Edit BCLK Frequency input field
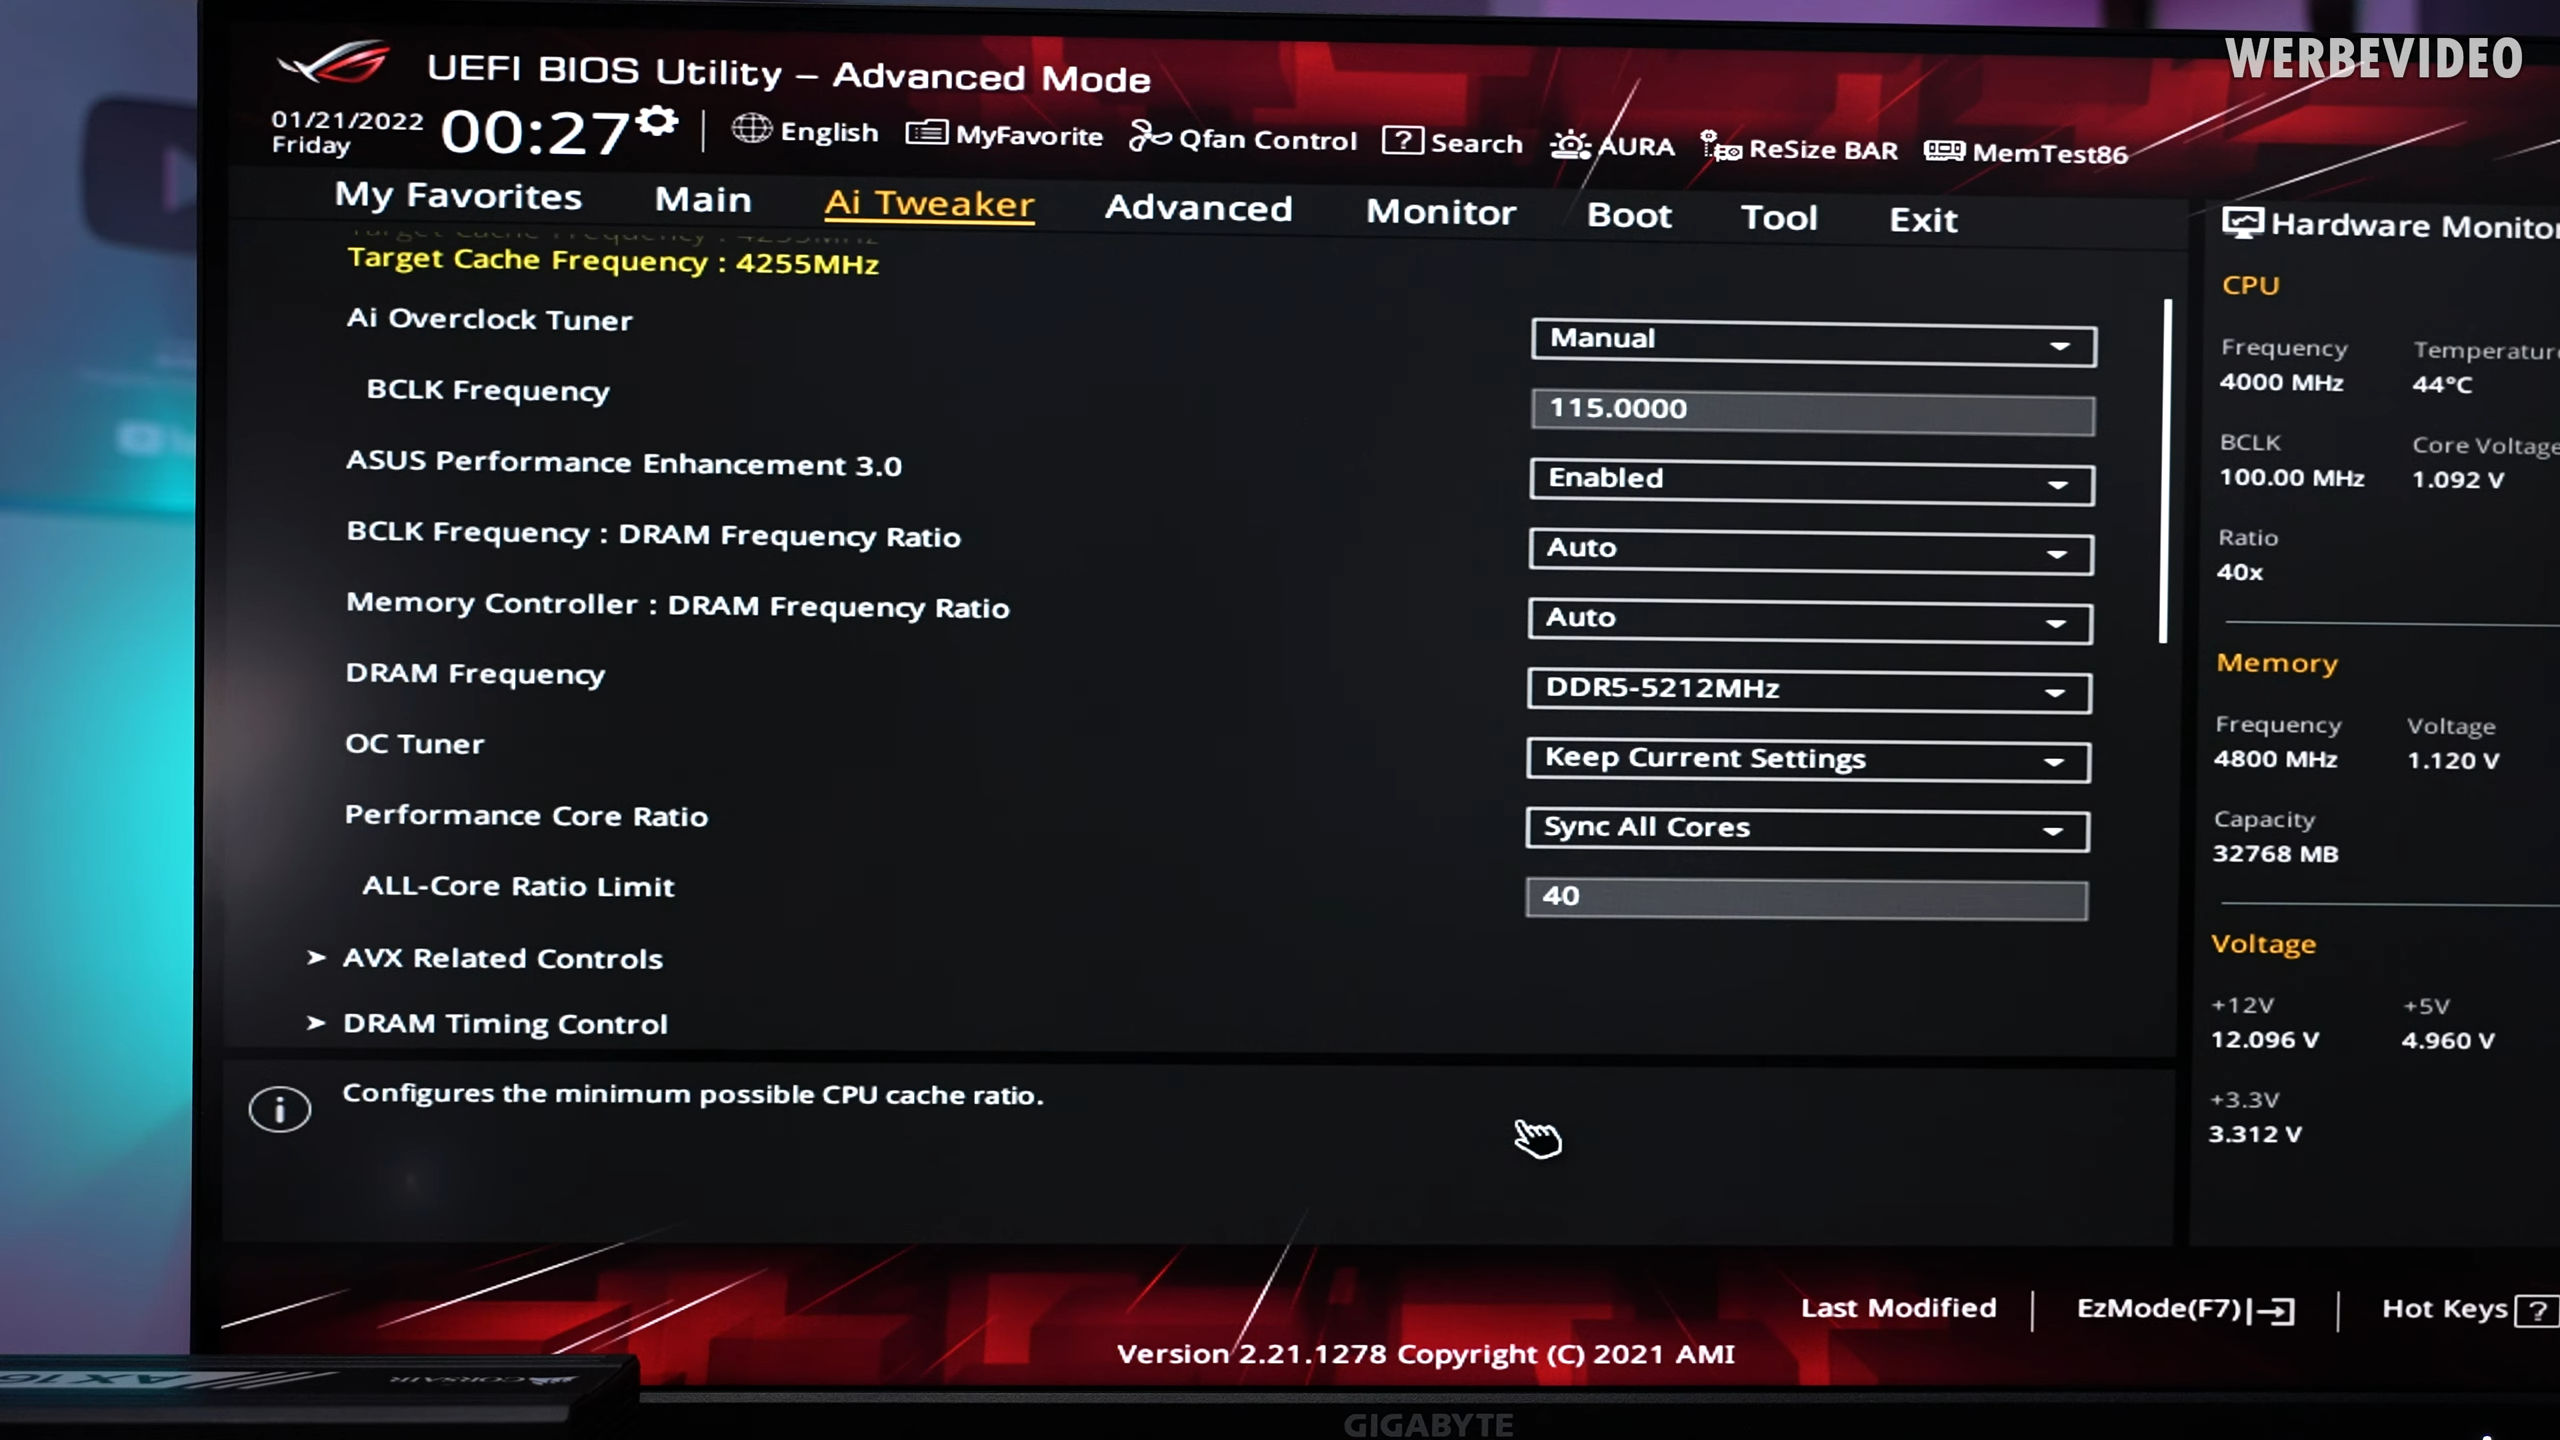2560x1440 pixels. click(x=1809, y=408)
